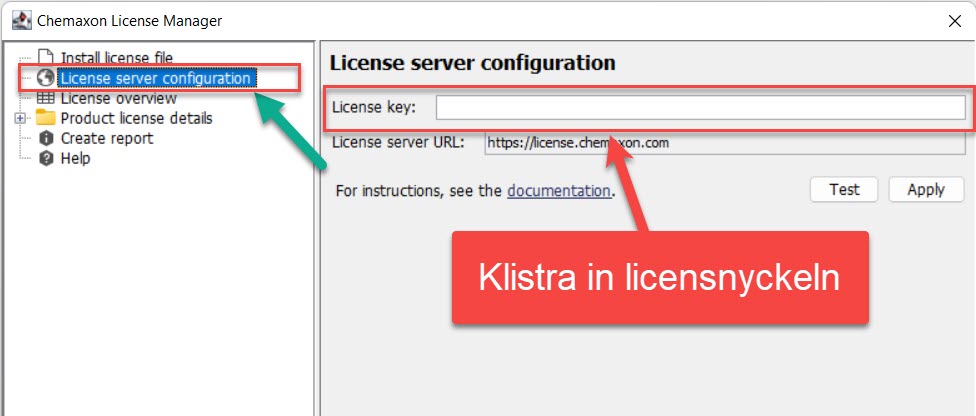Select License server configuration tree item
Image resolution: width=976 pixels, height=416 pixels.
point(156,78)
